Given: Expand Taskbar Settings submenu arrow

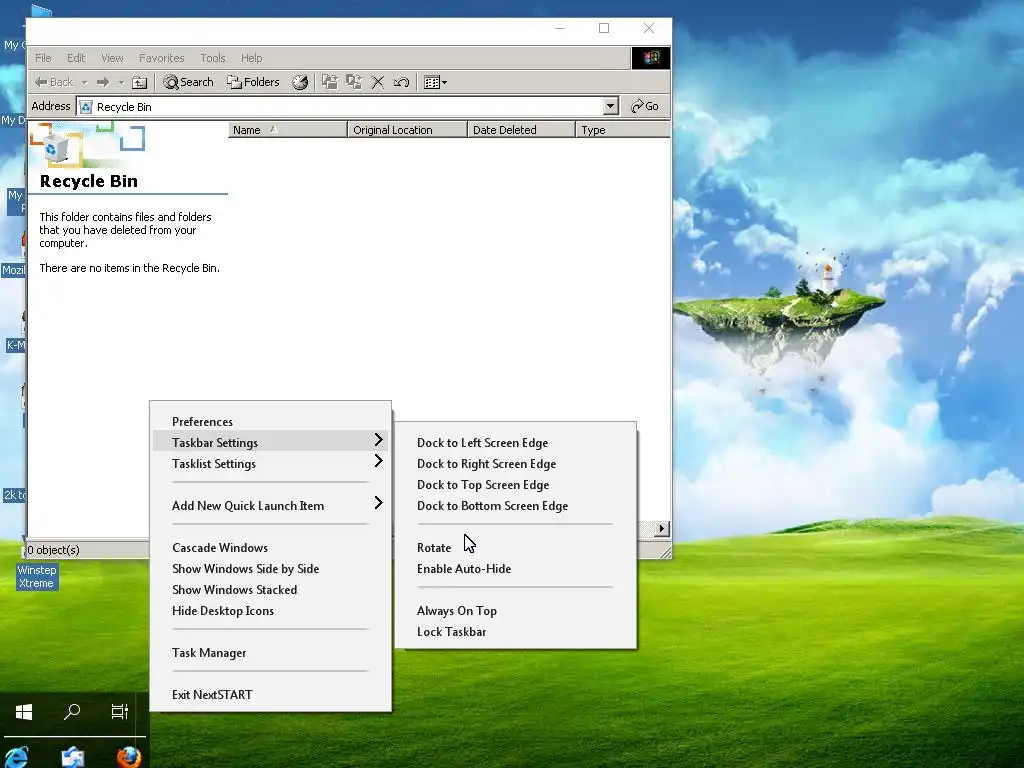Looking at the screenshot, I should point(378,440).
